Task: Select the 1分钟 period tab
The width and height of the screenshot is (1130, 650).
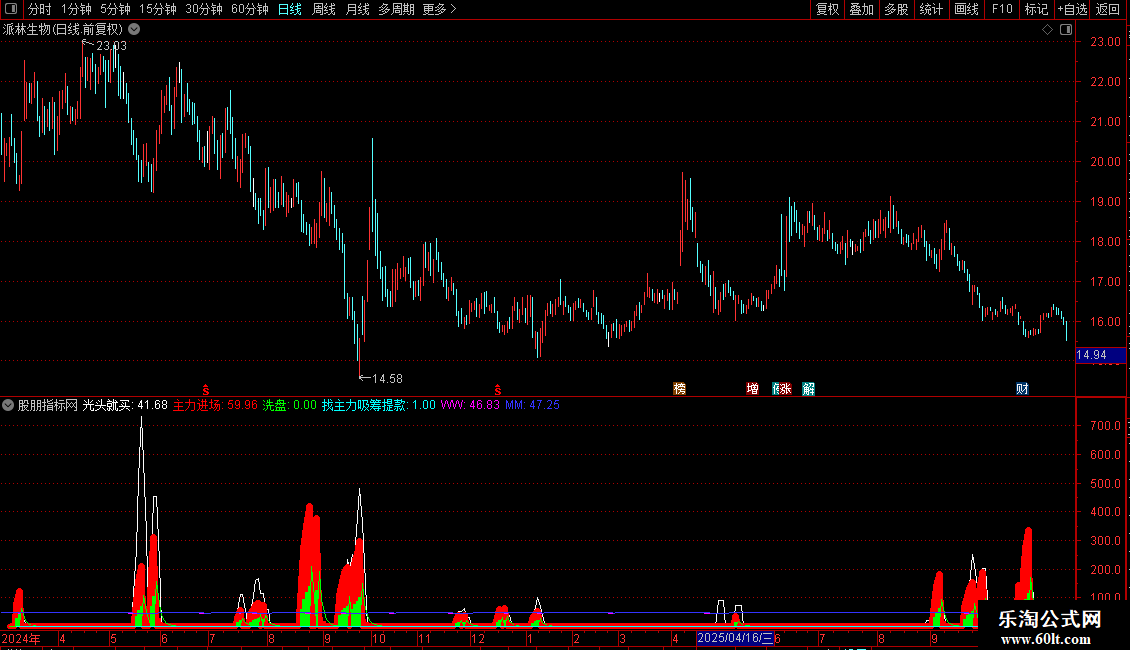Action: tap(76, 9)
